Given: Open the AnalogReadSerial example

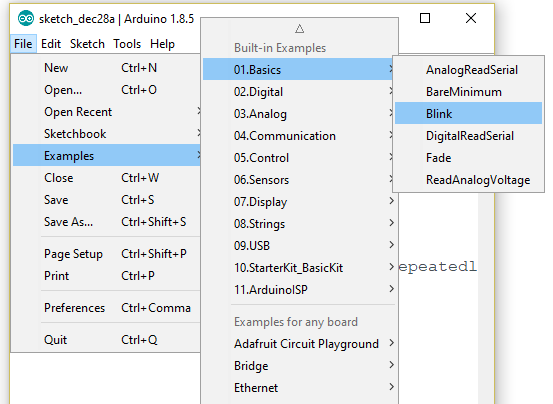Looking at the screenshot, I should pos(468,69).
